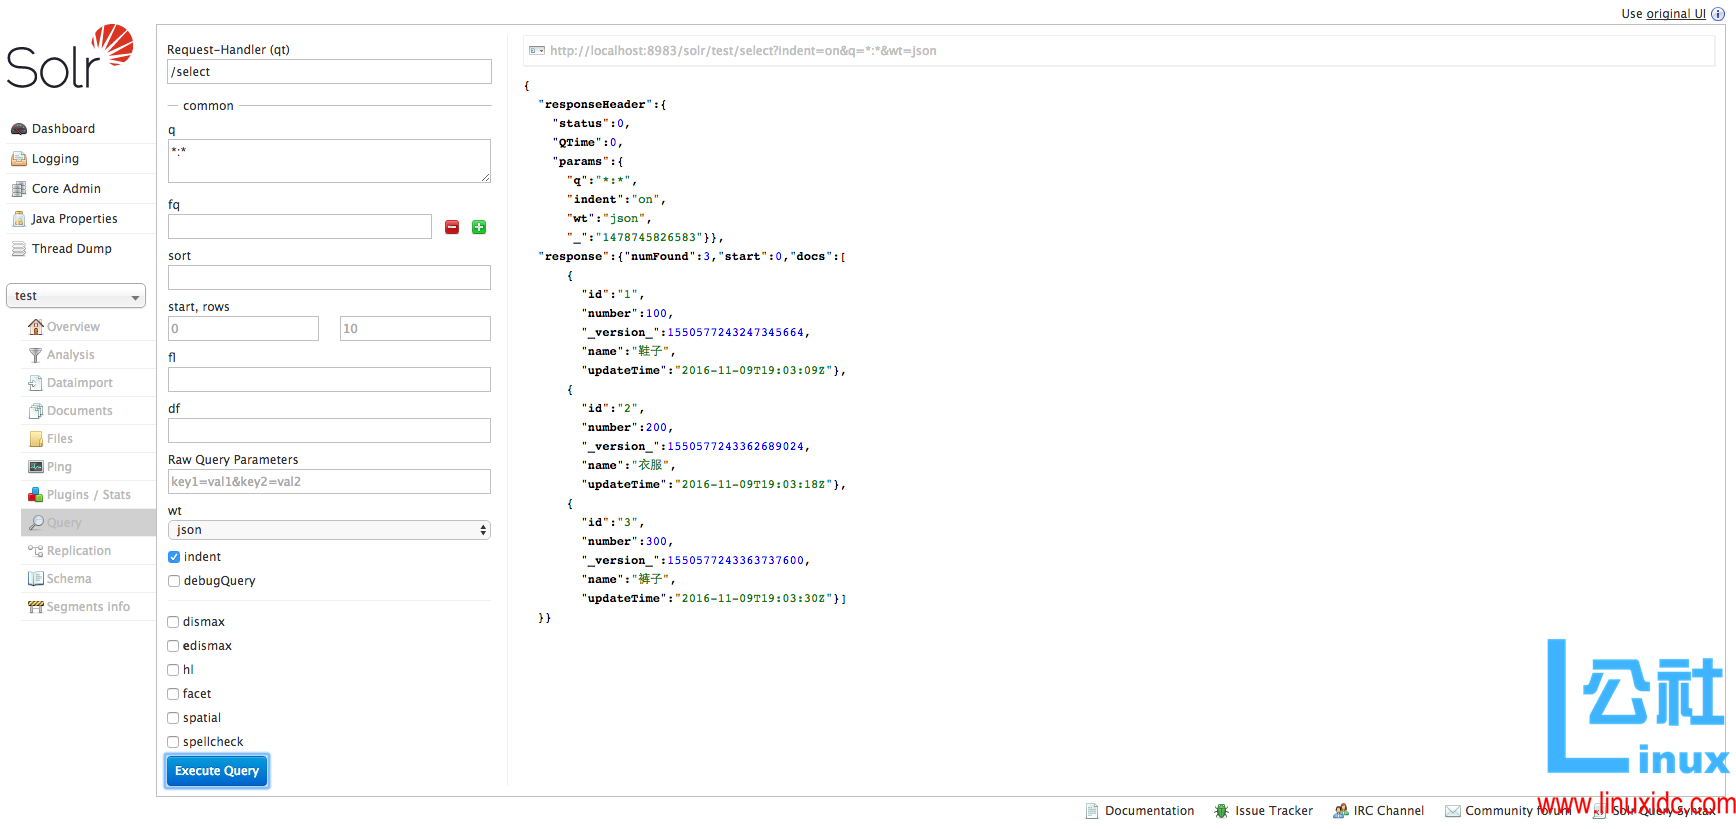Screen dimensions: 1736x829
Task: Click the Plugins / Stats blocks icon
Action: [x=36, y=495]
